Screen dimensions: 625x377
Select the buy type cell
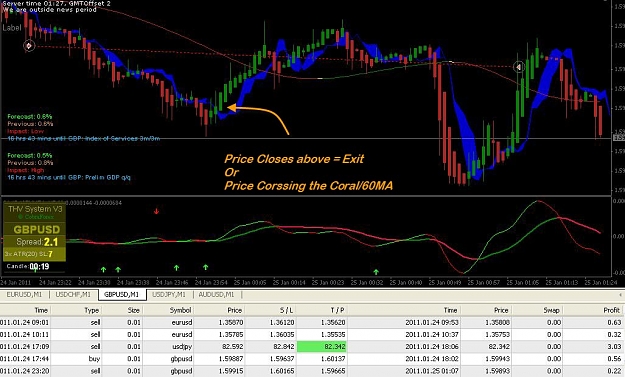(94, 359)
